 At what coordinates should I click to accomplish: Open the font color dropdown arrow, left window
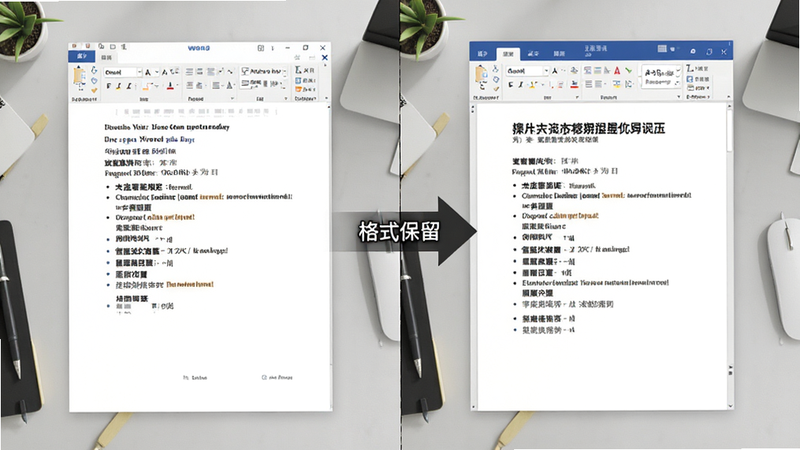(178, 86)
